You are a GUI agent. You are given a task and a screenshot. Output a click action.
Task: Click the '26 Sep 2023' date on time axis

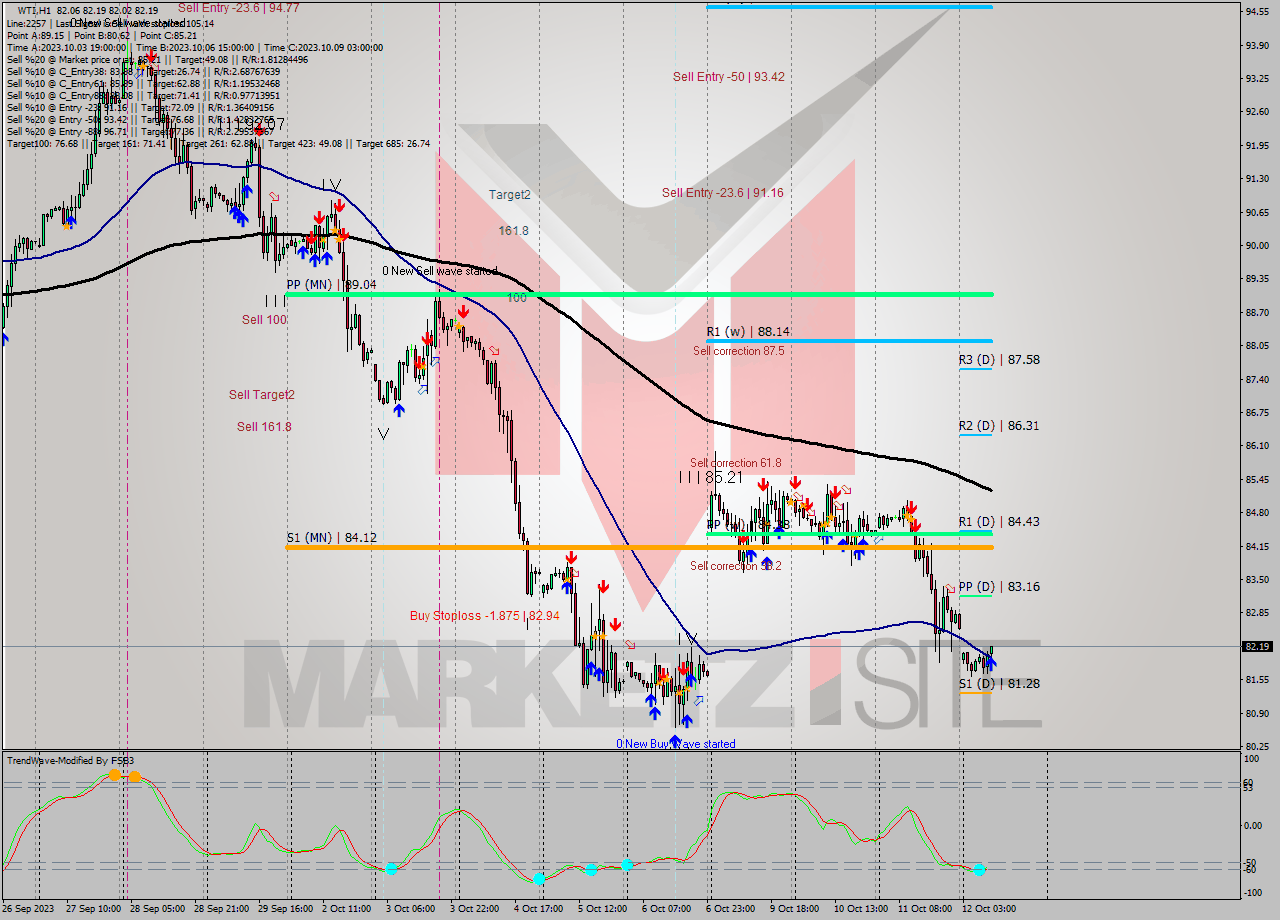pos(29,909)
